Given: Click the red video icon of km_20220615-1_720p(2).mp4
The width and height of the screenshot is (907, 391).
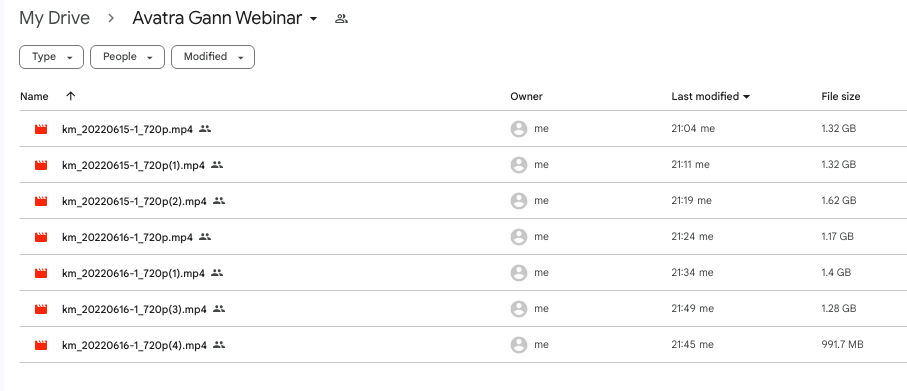Looking at the screenshot, I should pyautogui.click(x=40, y=201).
